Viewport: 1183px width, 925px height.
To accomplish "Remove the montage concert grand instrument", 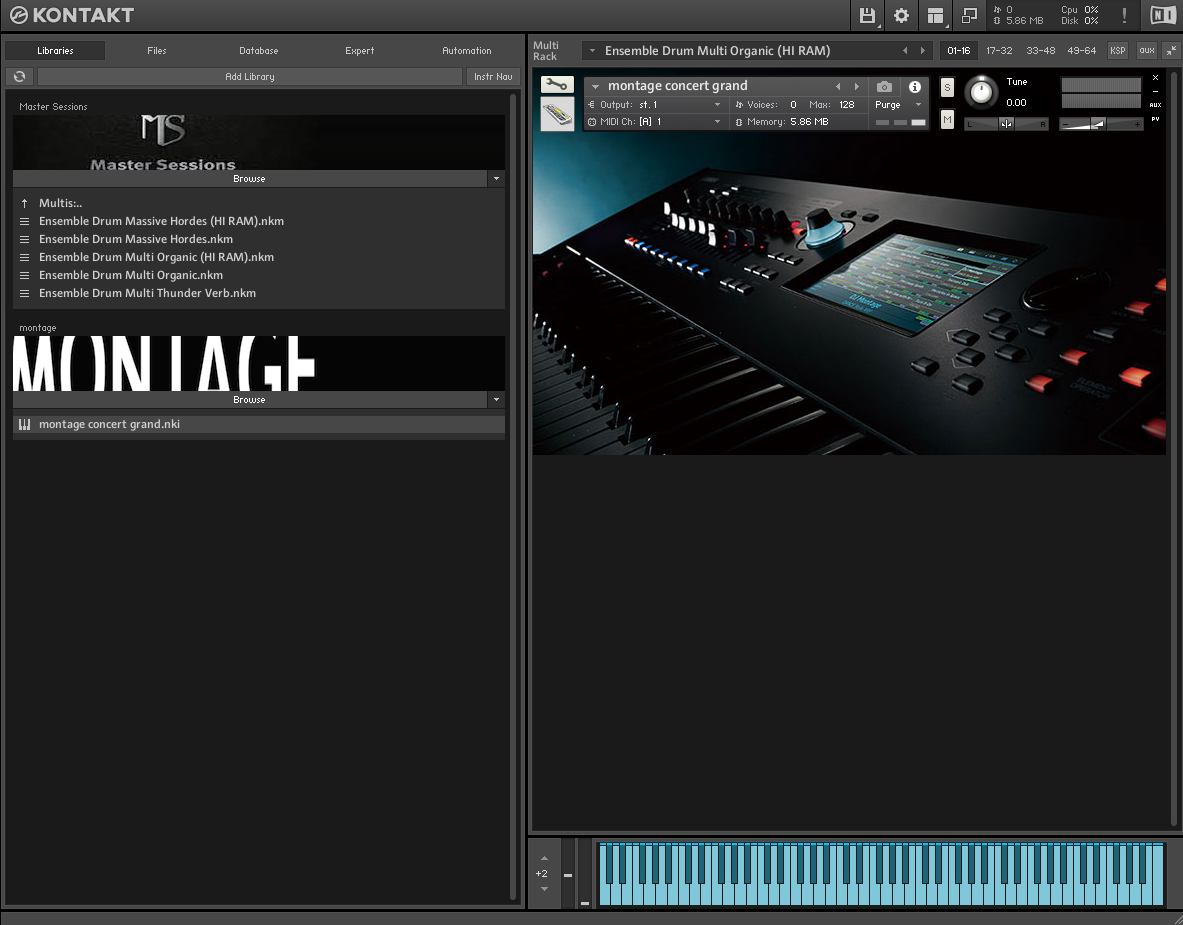I will pyautogui.click(x=1155, y=78).
